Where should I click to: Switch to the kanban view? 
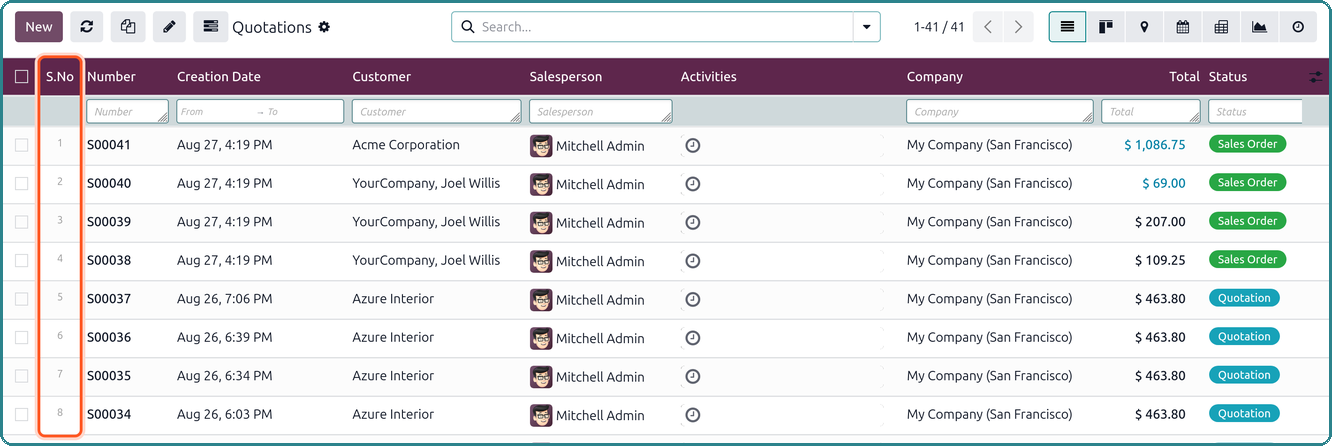pyautogui.click(x=1106, y=27)
